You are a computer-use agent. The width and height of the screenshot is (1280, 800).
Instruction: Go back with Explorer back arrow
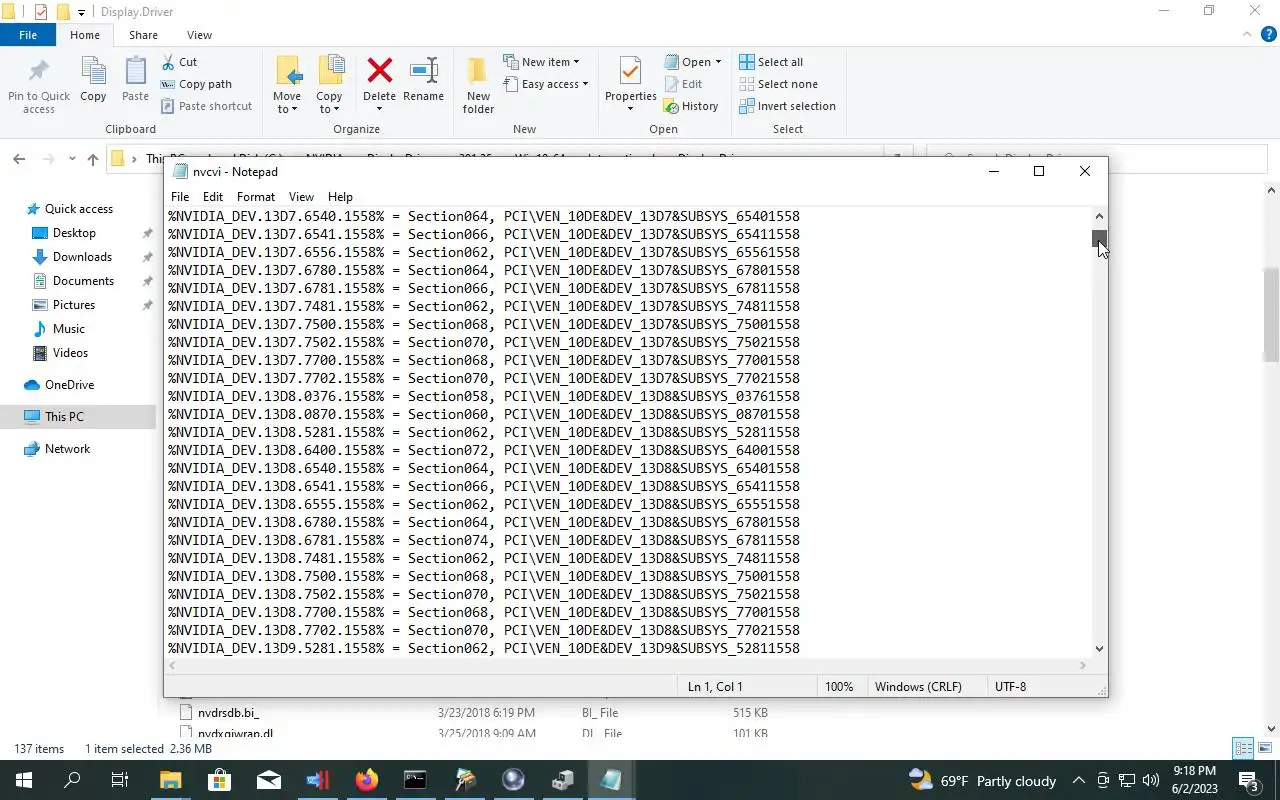coord(19,159)
